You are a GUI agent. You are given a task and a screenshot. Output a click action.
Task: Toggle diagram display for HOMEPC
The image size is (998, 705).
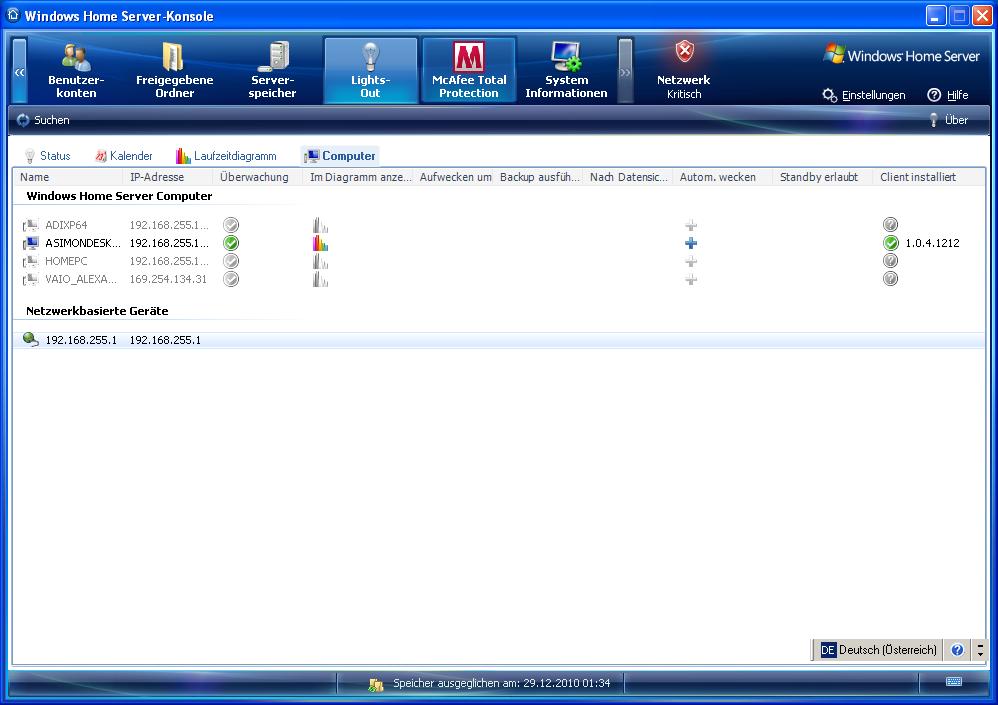(x=320, y=261)
